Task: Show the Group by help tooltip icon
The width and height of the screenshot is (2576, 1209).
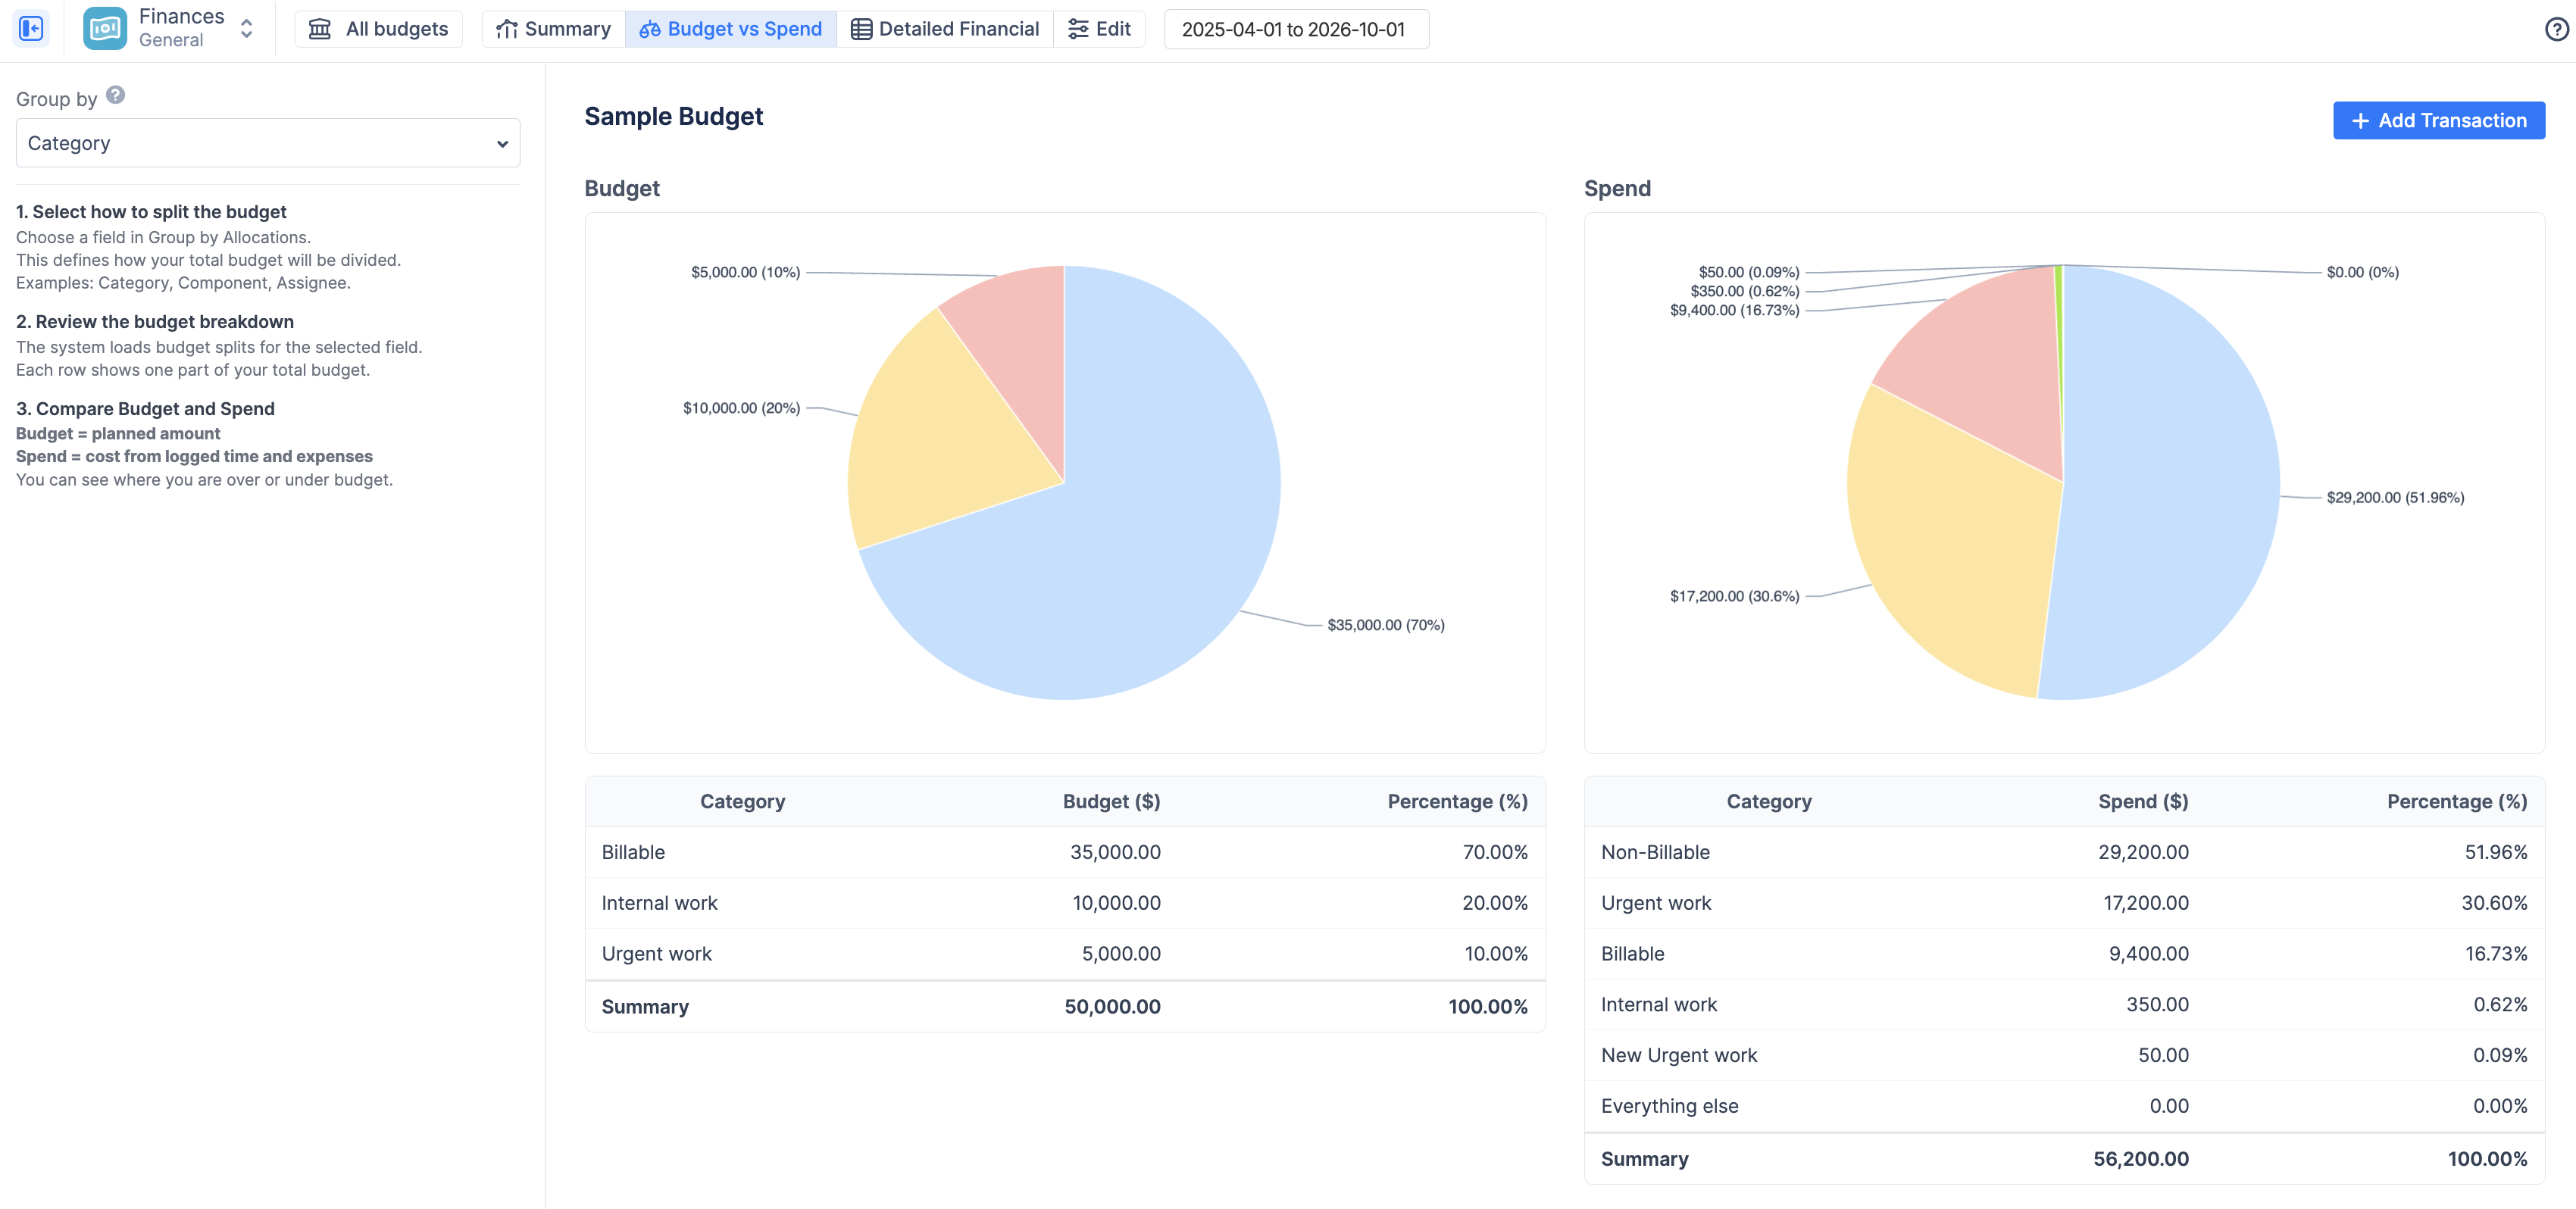Action: 116,95
